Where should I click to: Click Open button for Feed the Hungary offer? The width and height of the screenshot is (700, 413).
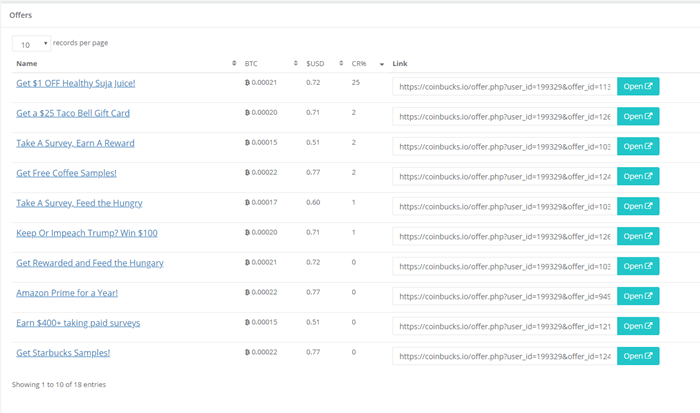[638, 266]
